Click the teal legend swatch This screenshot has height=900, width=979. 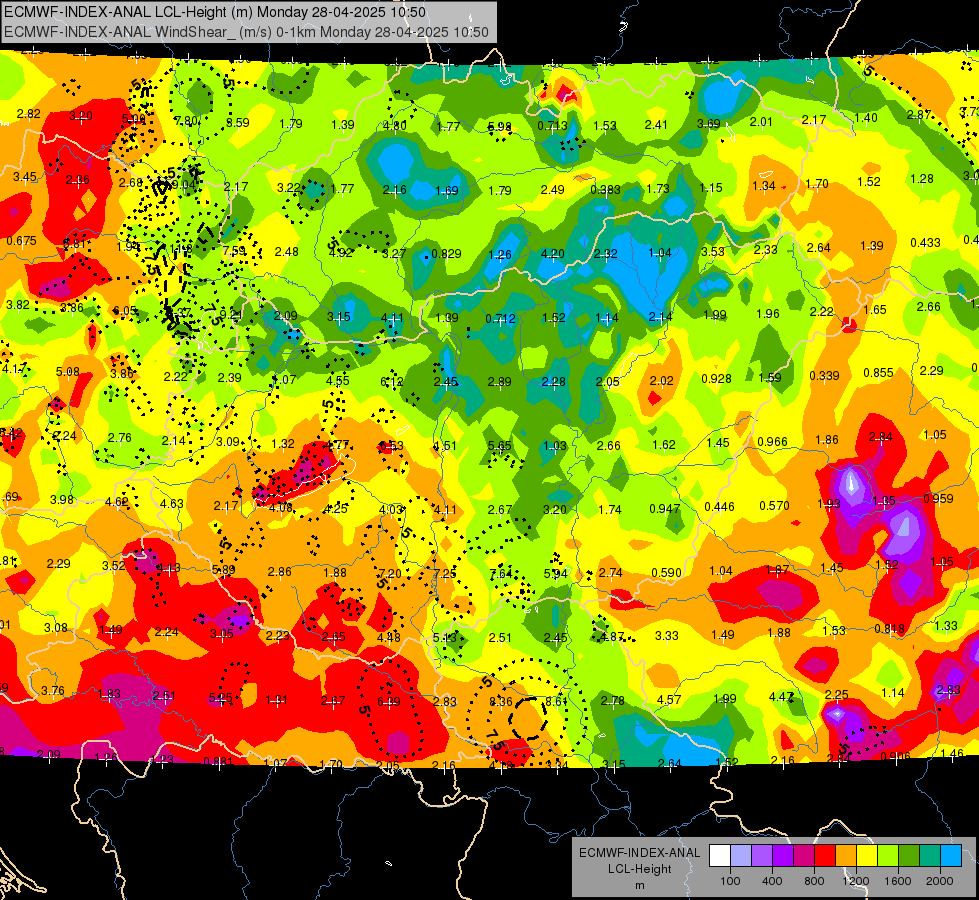pyautogui.click(x=930, y=856)
